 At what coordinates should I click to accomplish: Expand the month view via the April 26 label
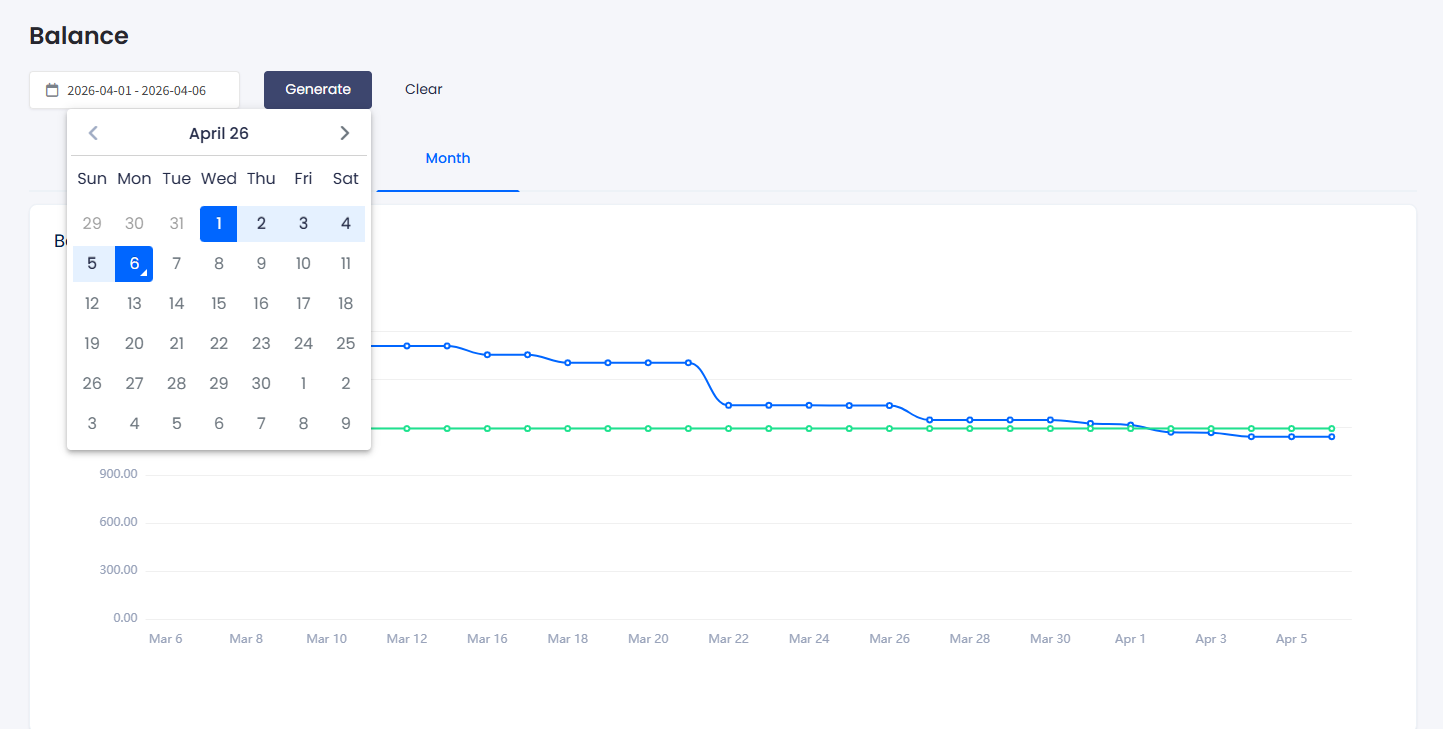219,132
